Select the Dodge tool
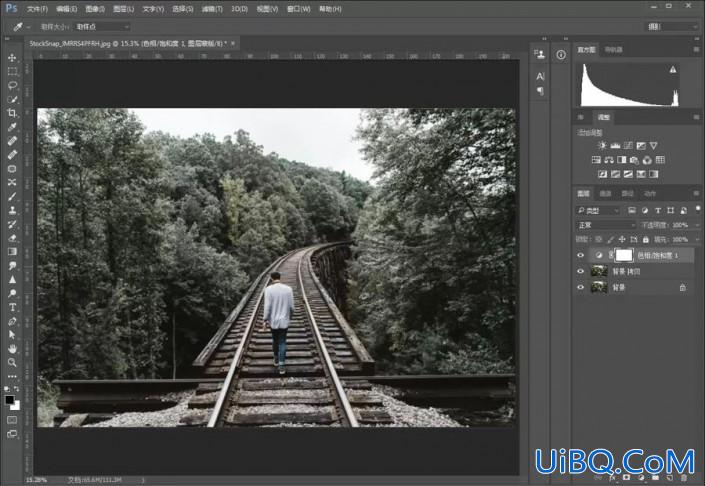Viewport: 705px width, 486px height. 12,293
